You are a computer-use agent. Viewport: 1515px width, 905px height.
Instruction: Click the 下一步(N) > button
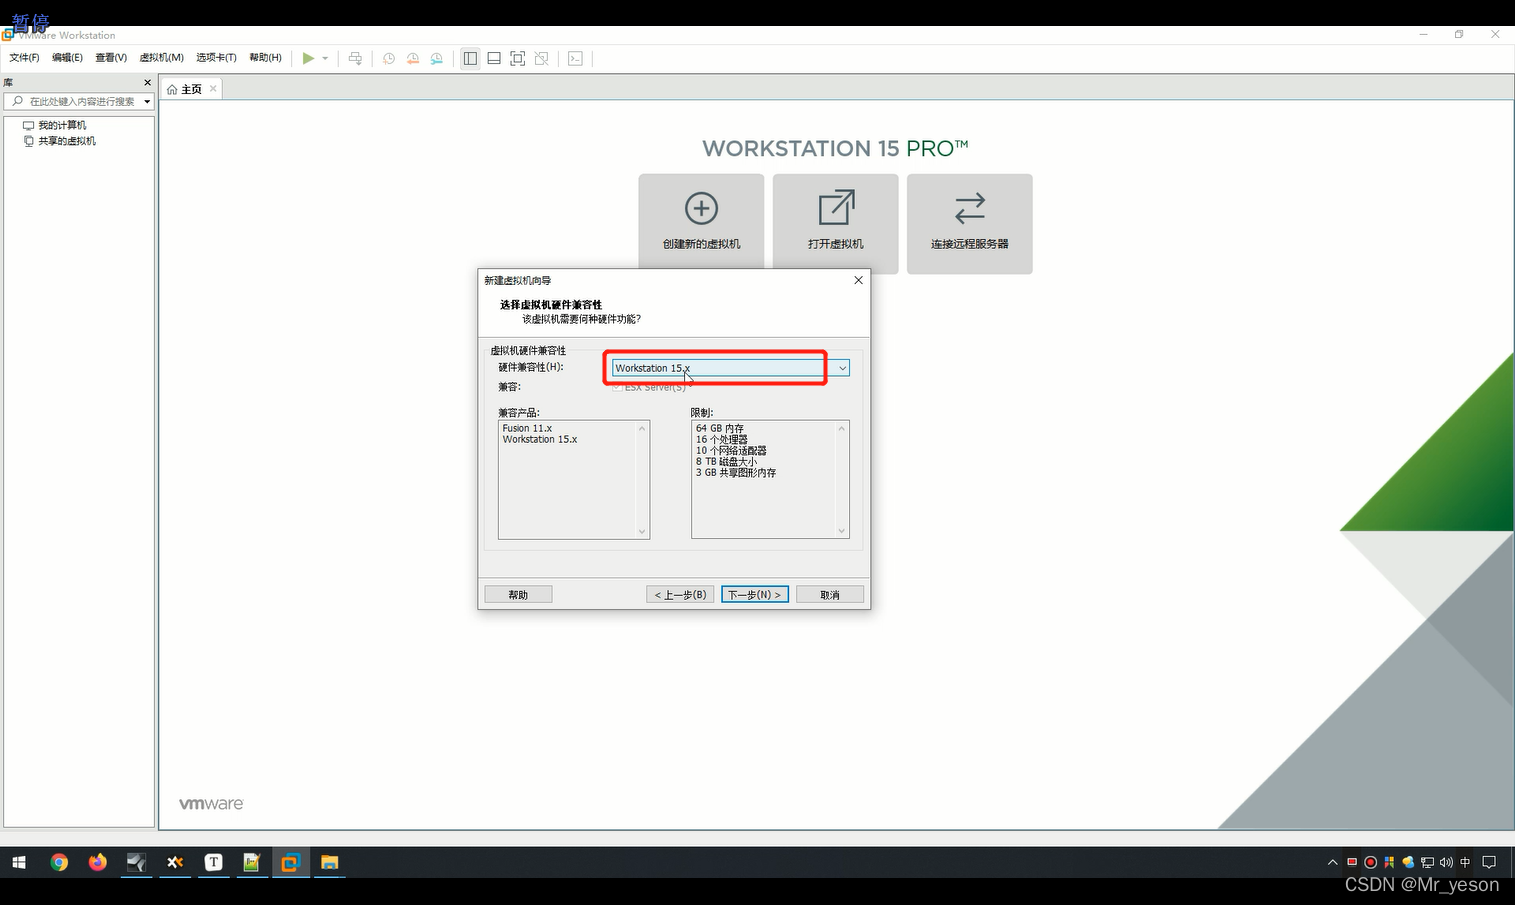pyautogui.click(x=755, y=594)
